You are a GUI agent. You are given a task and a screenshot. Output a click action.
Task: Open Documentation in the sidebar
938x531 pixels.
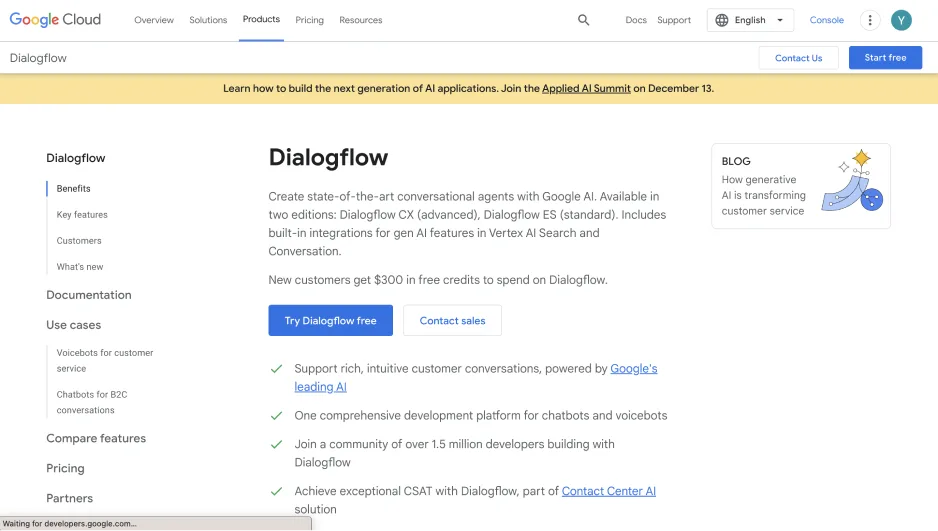[x=89, y=295]
